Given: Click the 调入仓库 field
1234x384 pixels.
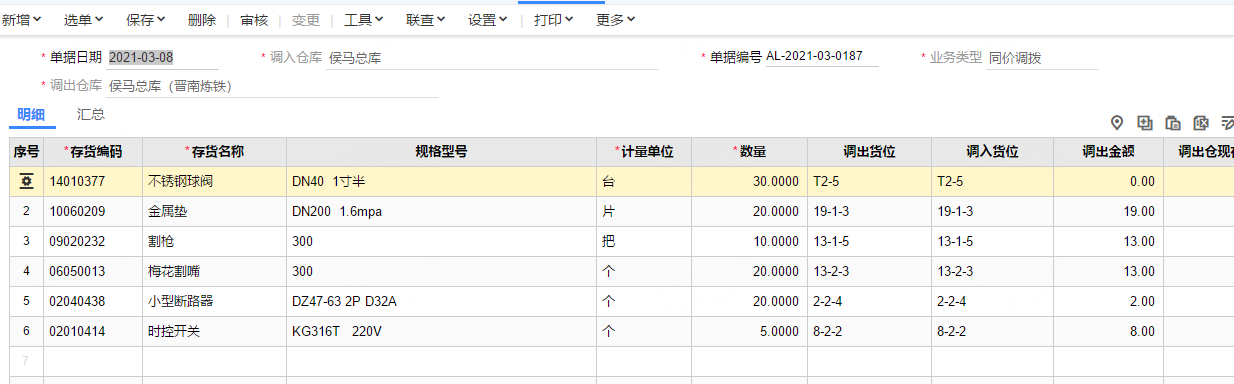Looking at the screenshot, I should click(493, 58).
